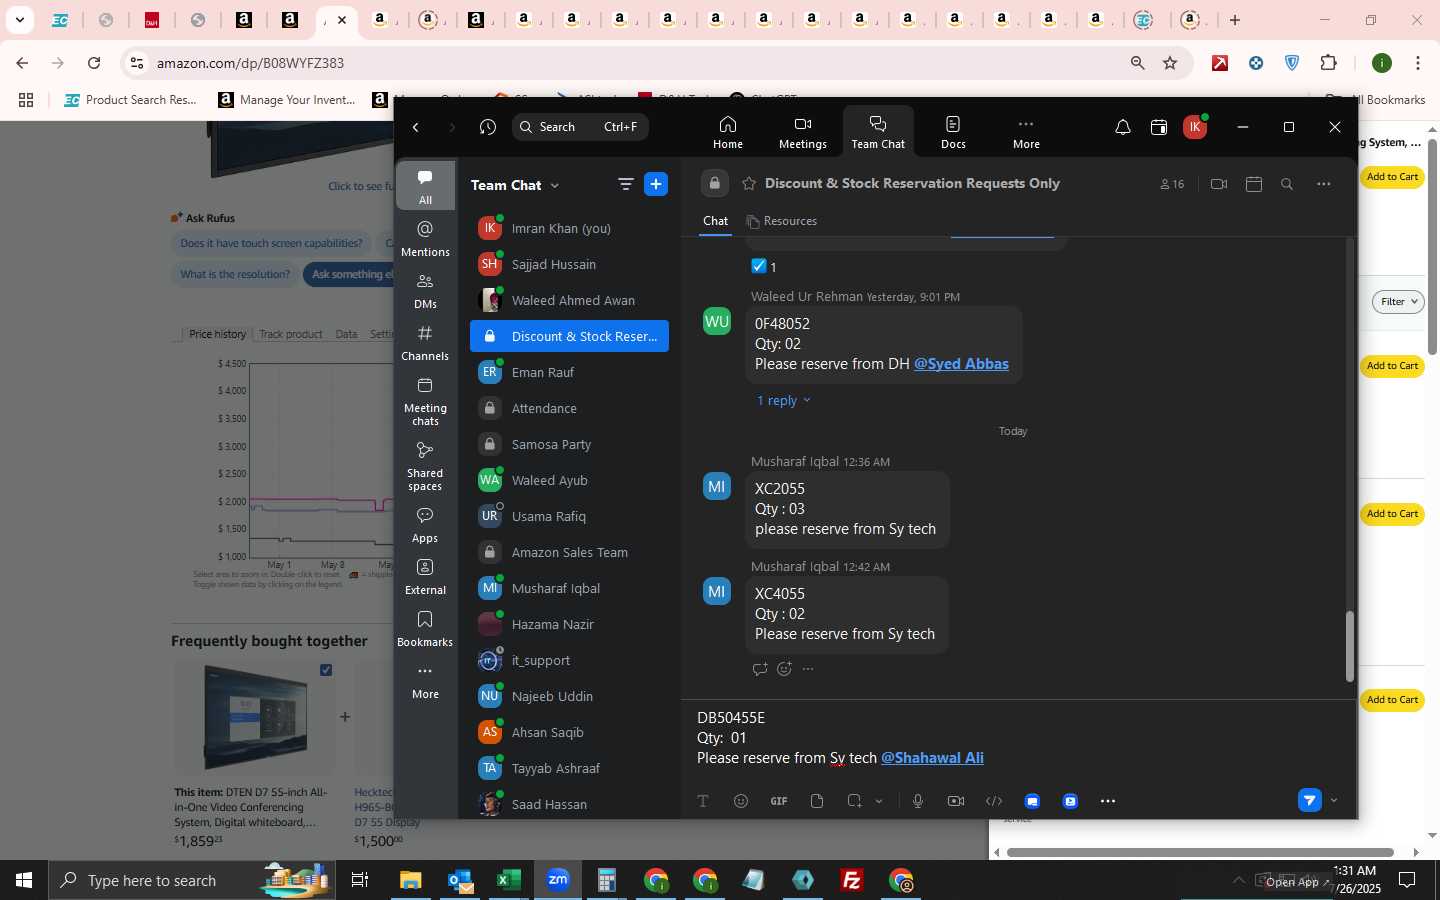
Task: Open Mentions in Zoom sidebar
Action: 425,239
